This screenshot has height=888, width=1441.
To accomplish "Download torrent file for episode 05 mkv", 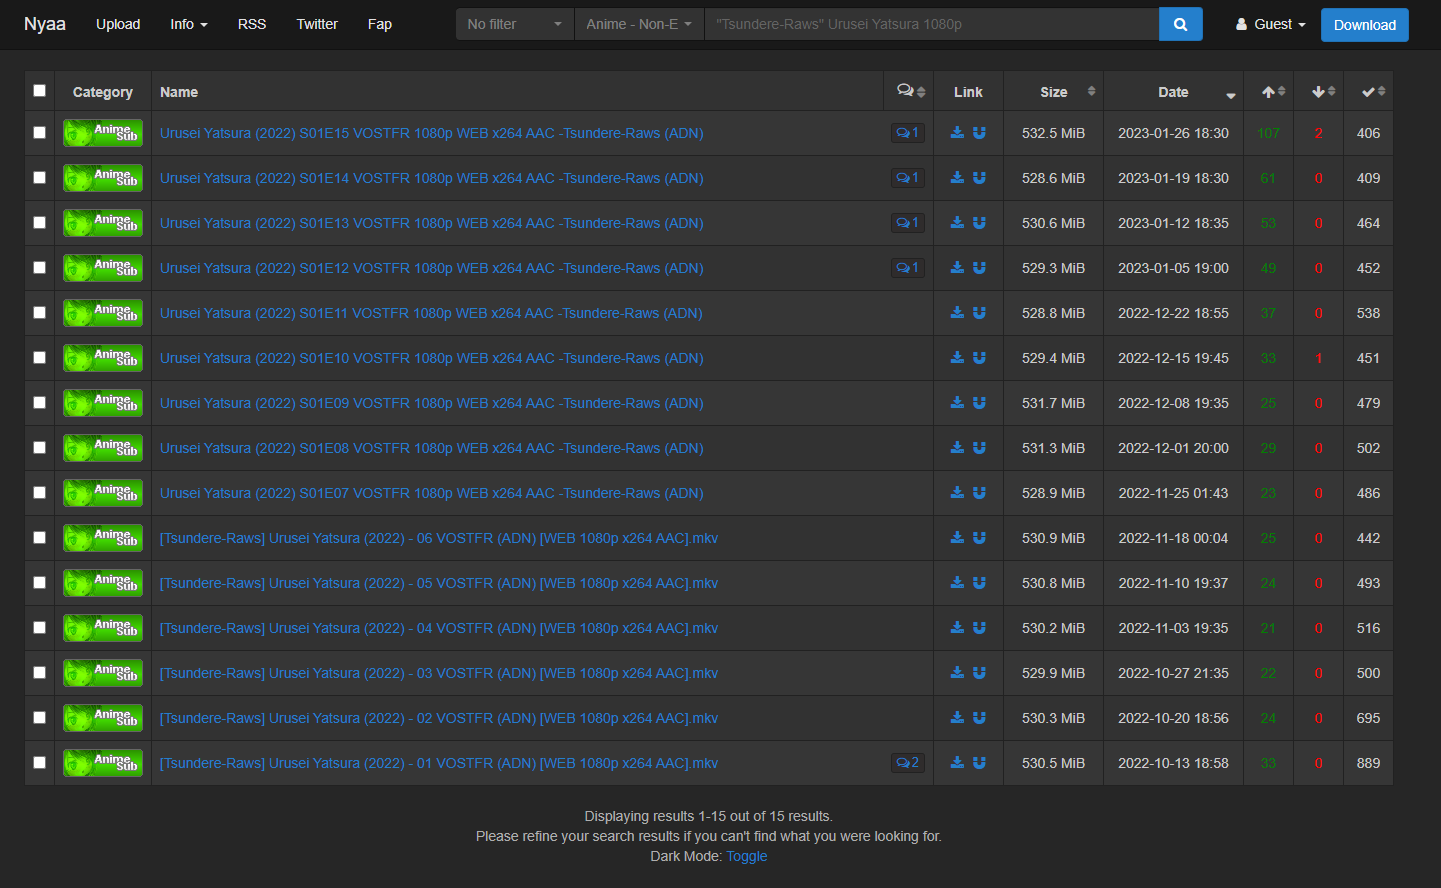I will 957,583.
